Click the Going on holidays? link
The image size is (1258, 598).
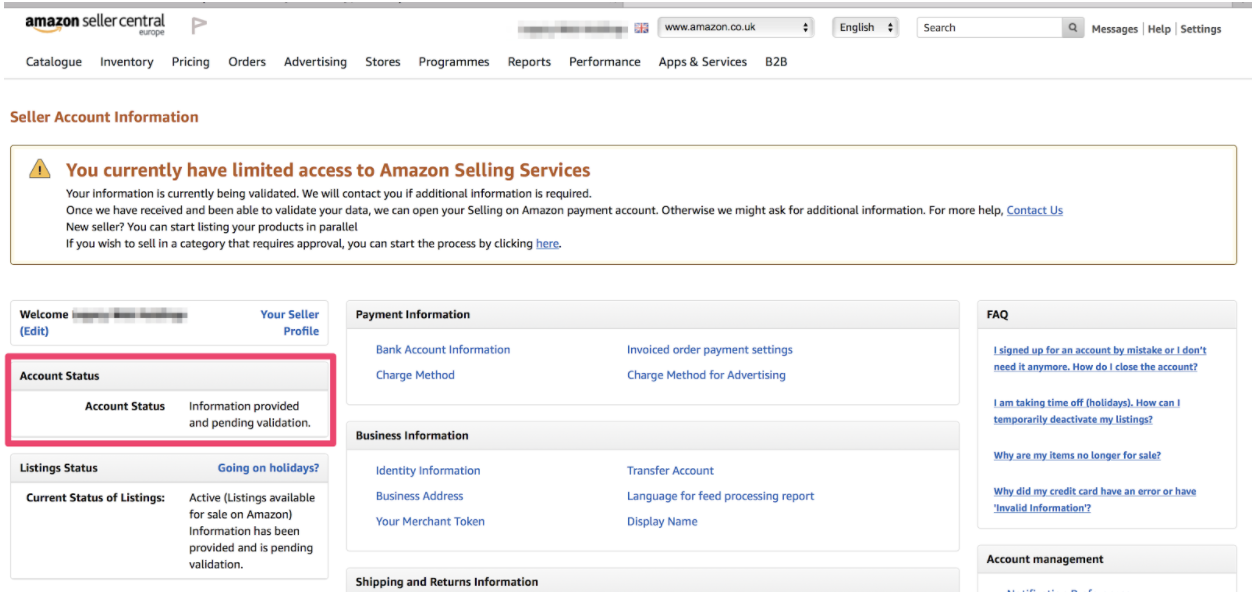pyautogui.click(x=268, y=468)
